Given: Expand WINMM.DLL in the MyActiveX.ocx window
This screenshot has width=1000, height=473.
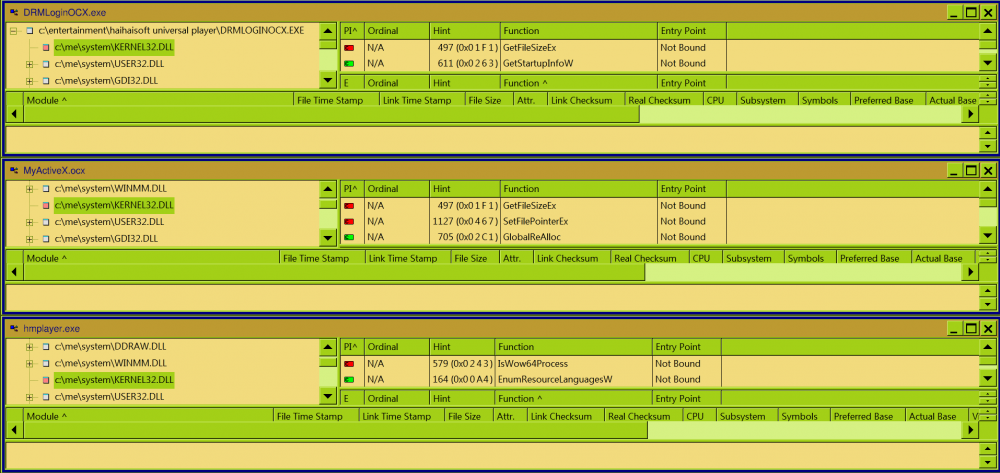Looking at the screenshot, I should click(29, 189).
